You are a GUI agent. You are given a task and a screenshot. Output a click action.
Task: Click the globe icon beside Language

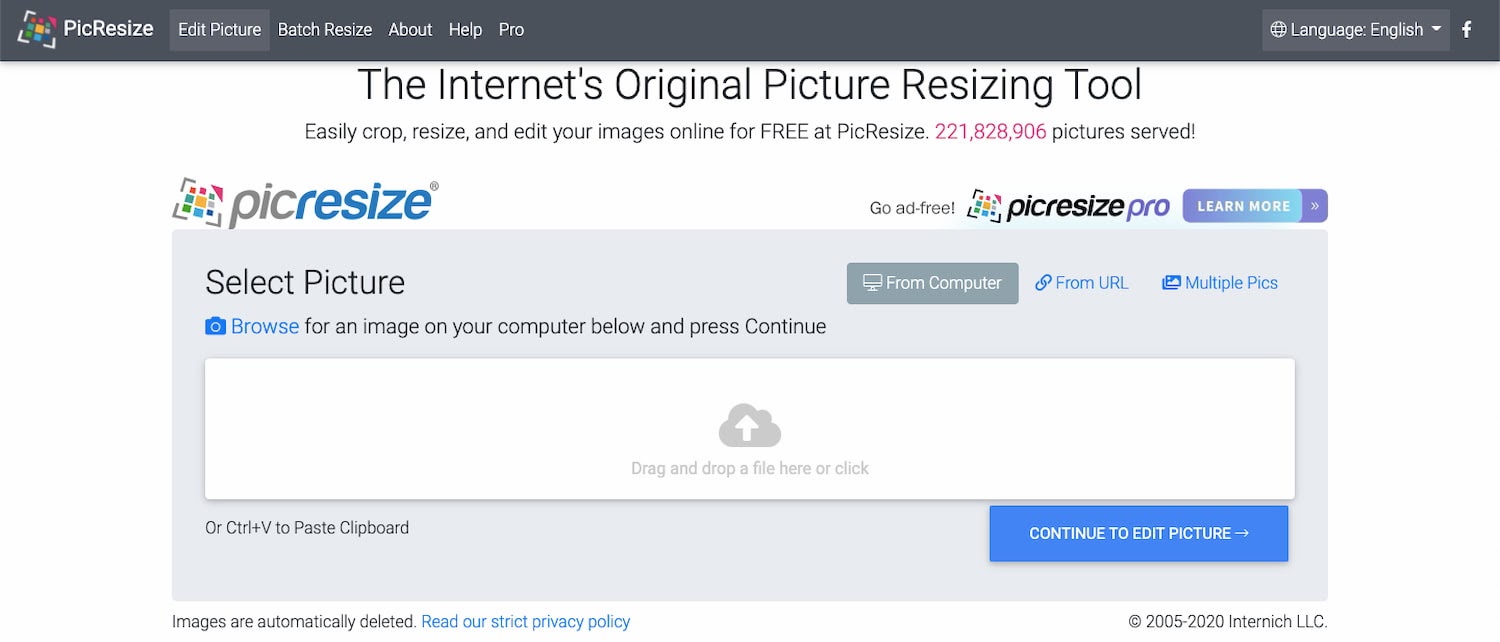point(1278,30)
